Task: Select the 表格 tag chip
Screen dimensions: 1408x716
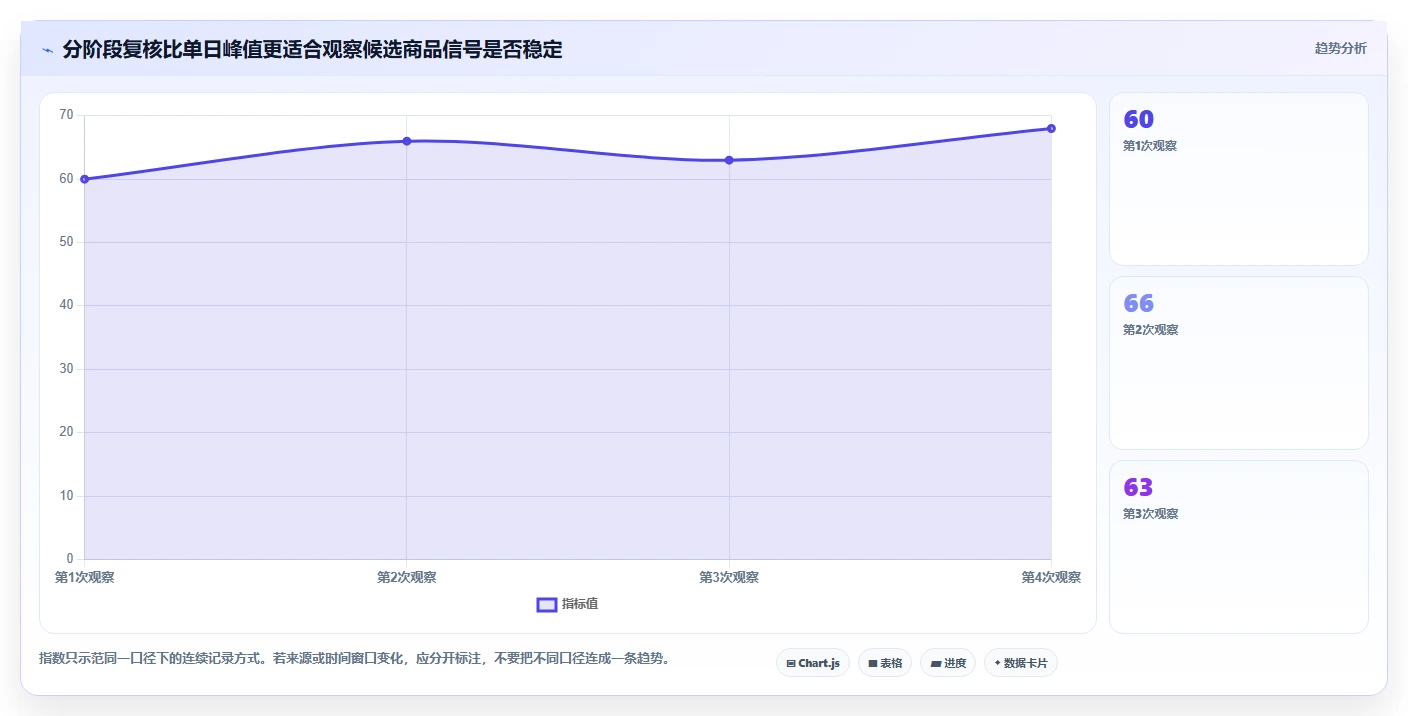Action: 884,663
